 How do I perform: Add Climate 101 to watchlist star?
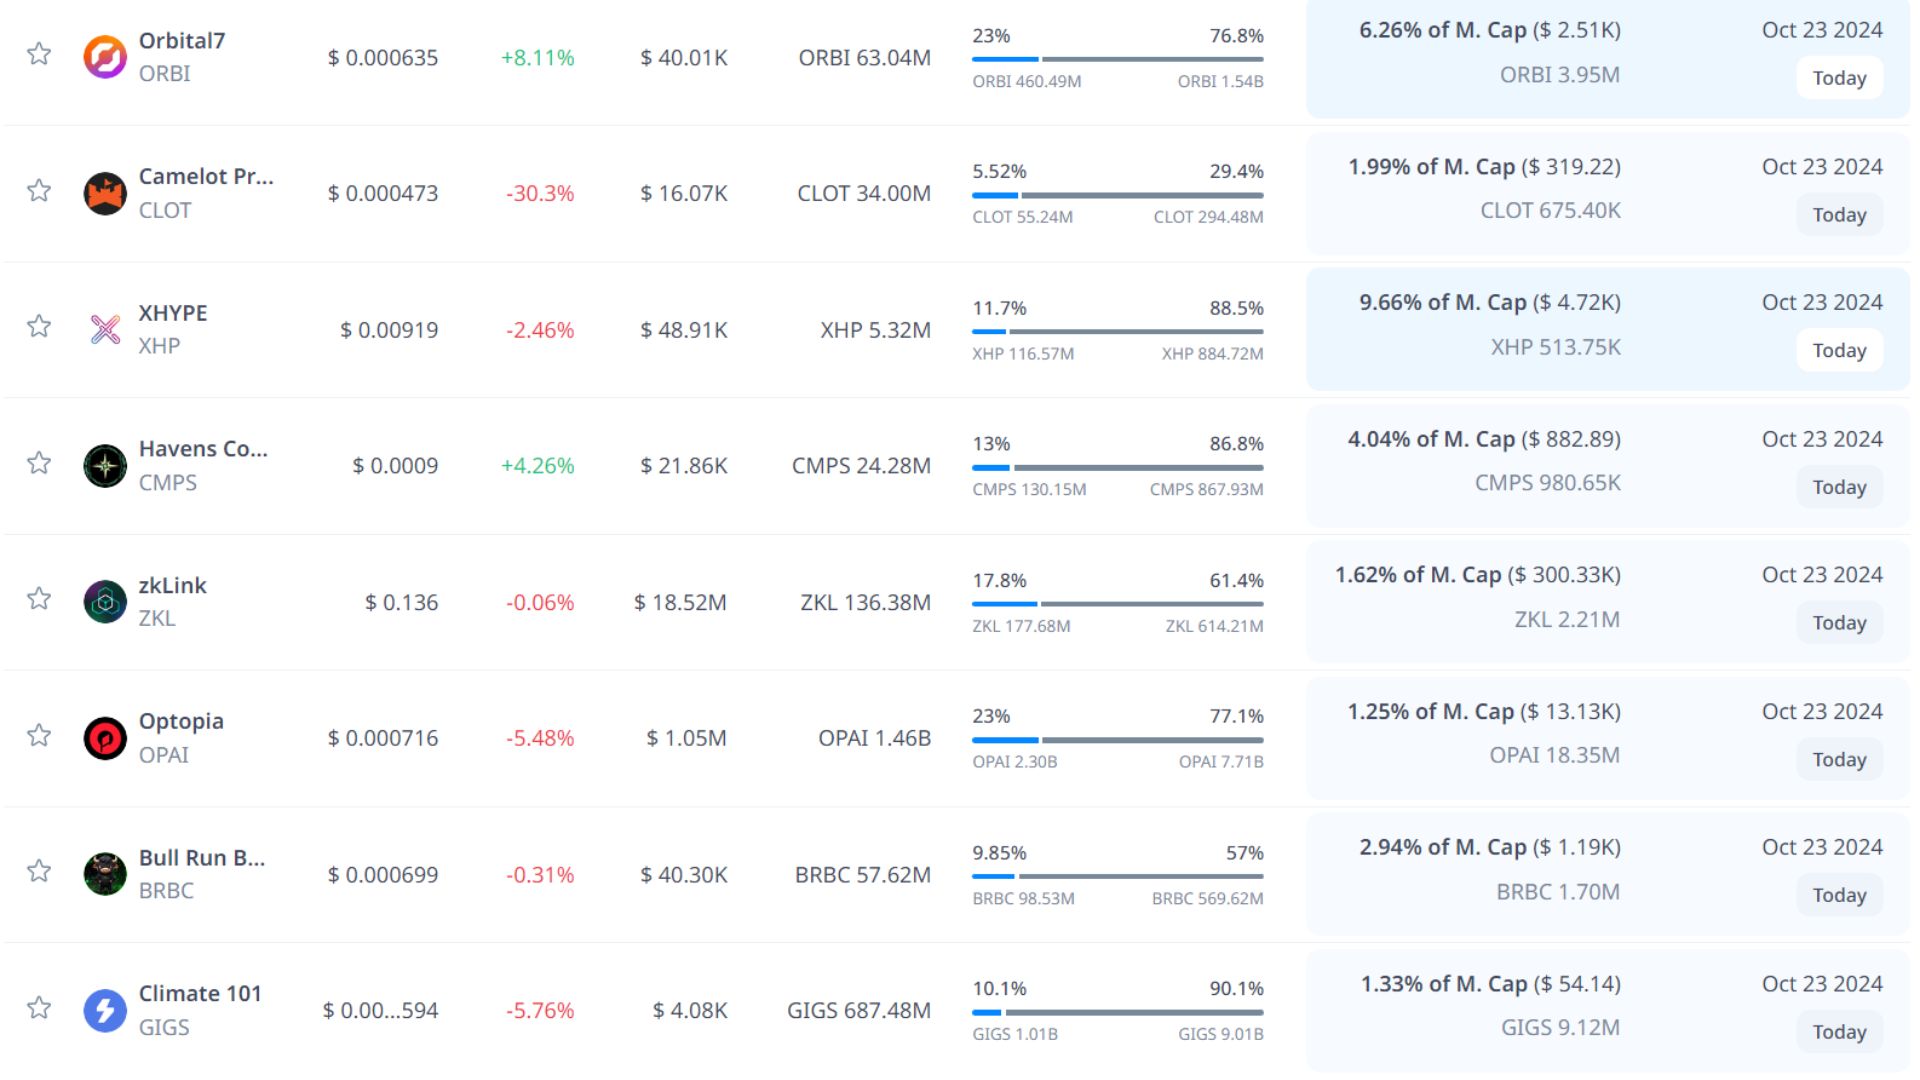point(39,1007)
